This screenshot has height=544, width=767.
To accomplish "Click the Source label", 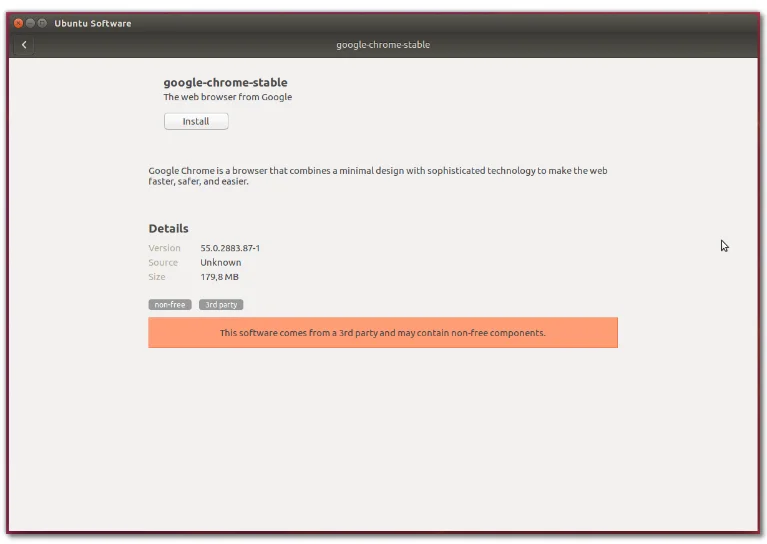I will pos(163,262).
